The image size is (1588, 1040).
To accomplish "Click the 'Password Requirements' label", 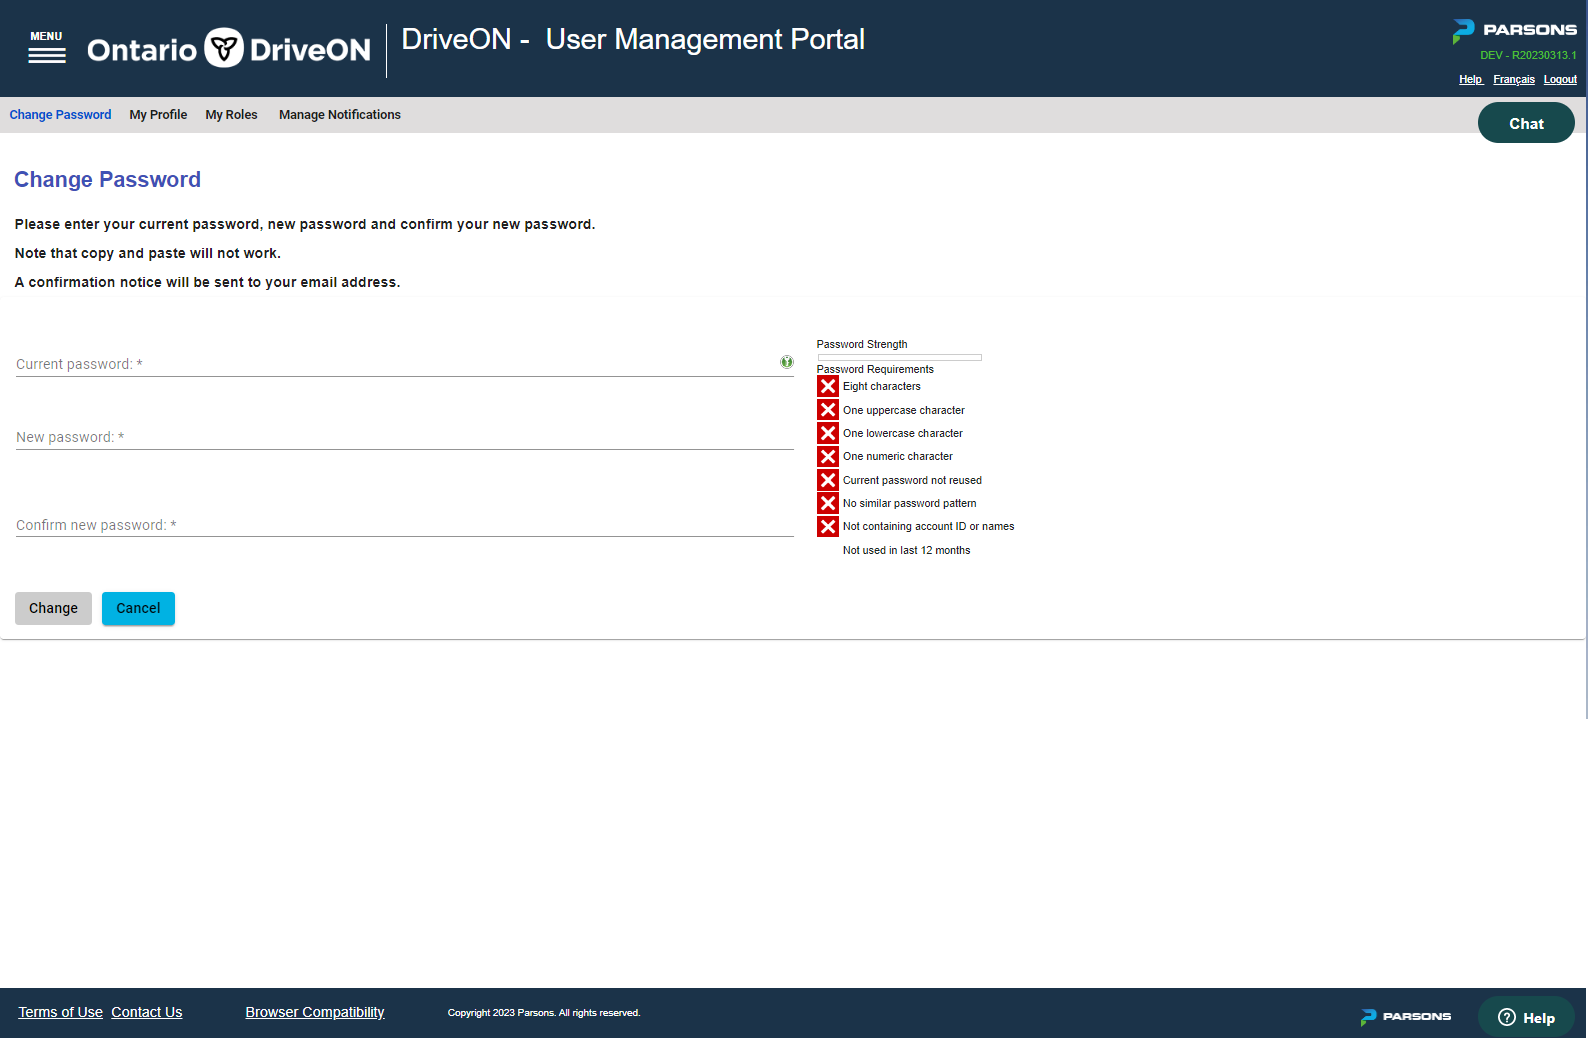I will tap(875, 369).
